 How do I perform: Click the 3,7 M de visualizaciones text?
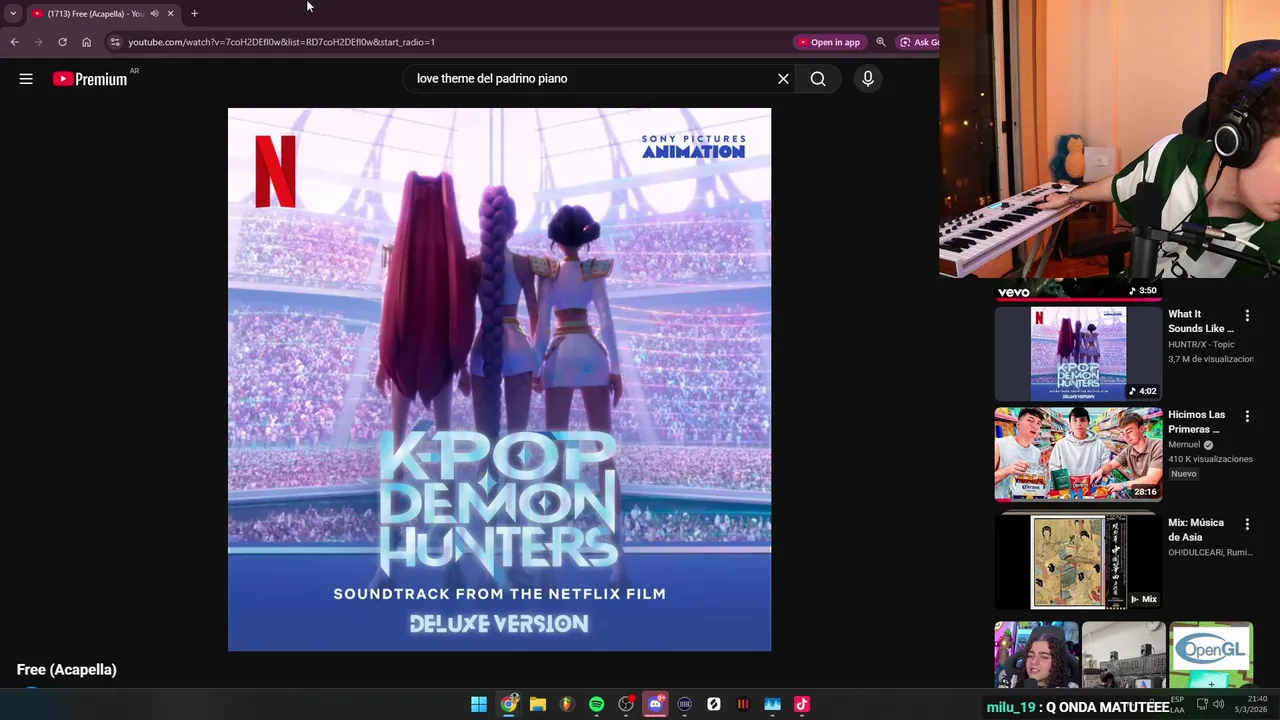1210,359
